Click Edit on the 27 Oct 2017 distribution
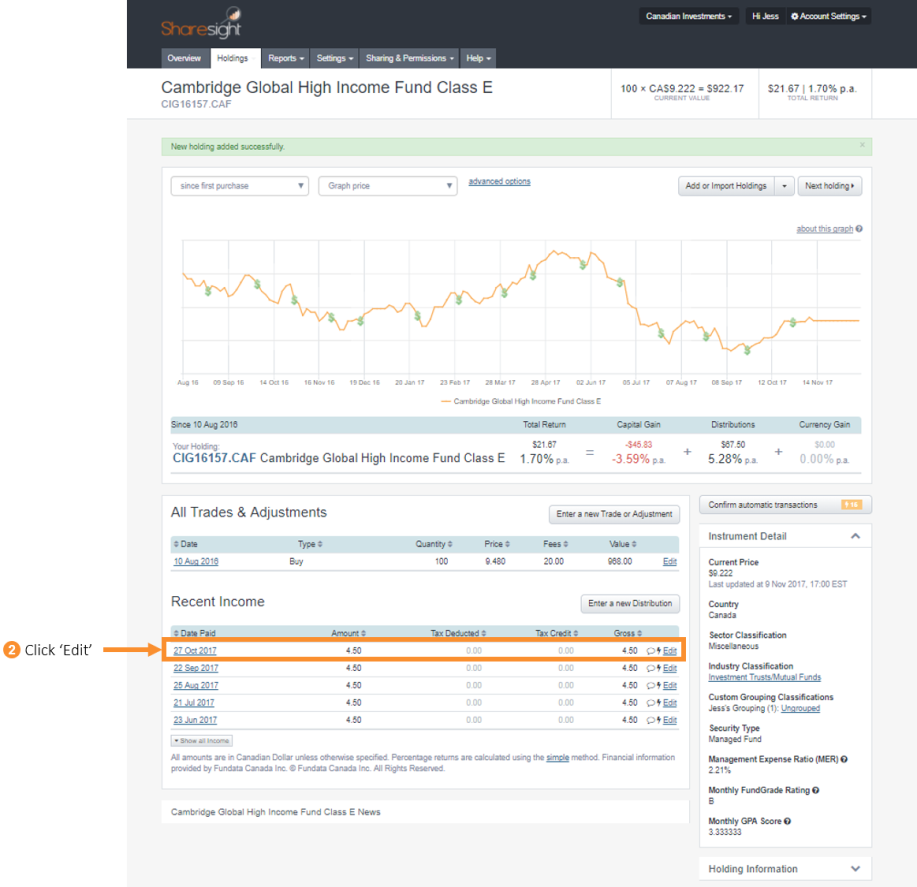 670,651
